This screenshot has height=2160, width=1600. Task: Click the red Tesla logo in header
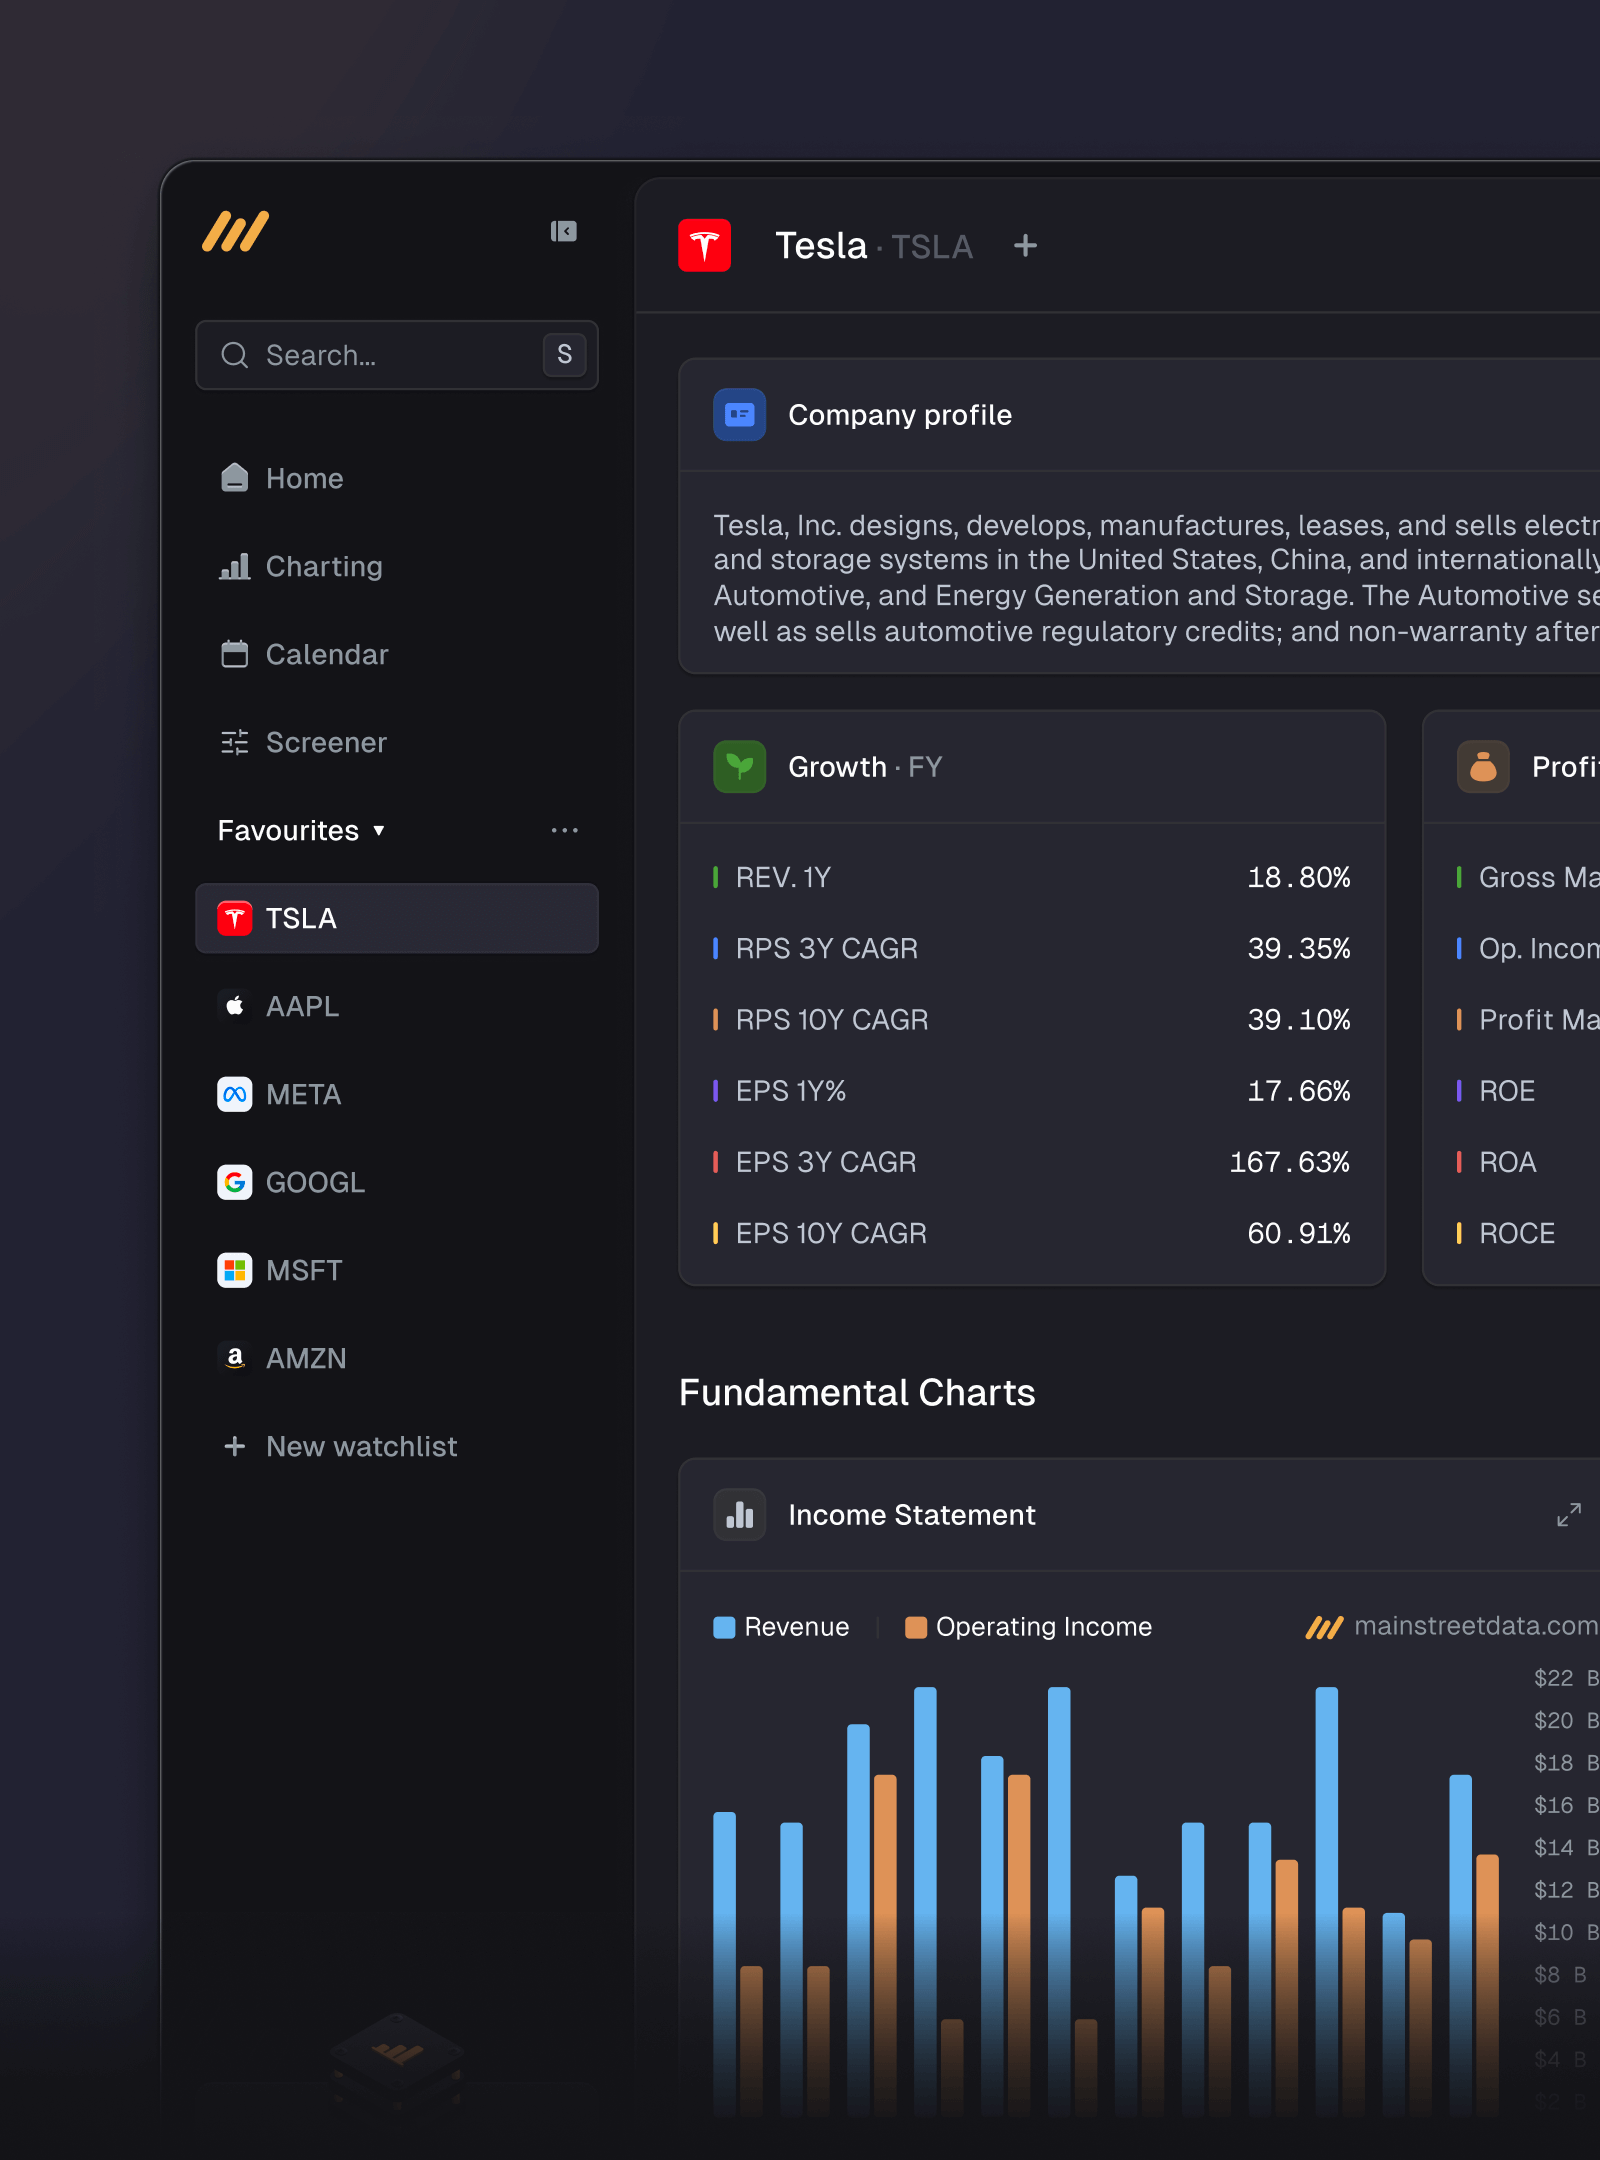pyautogui.click(x=704, y=246)
